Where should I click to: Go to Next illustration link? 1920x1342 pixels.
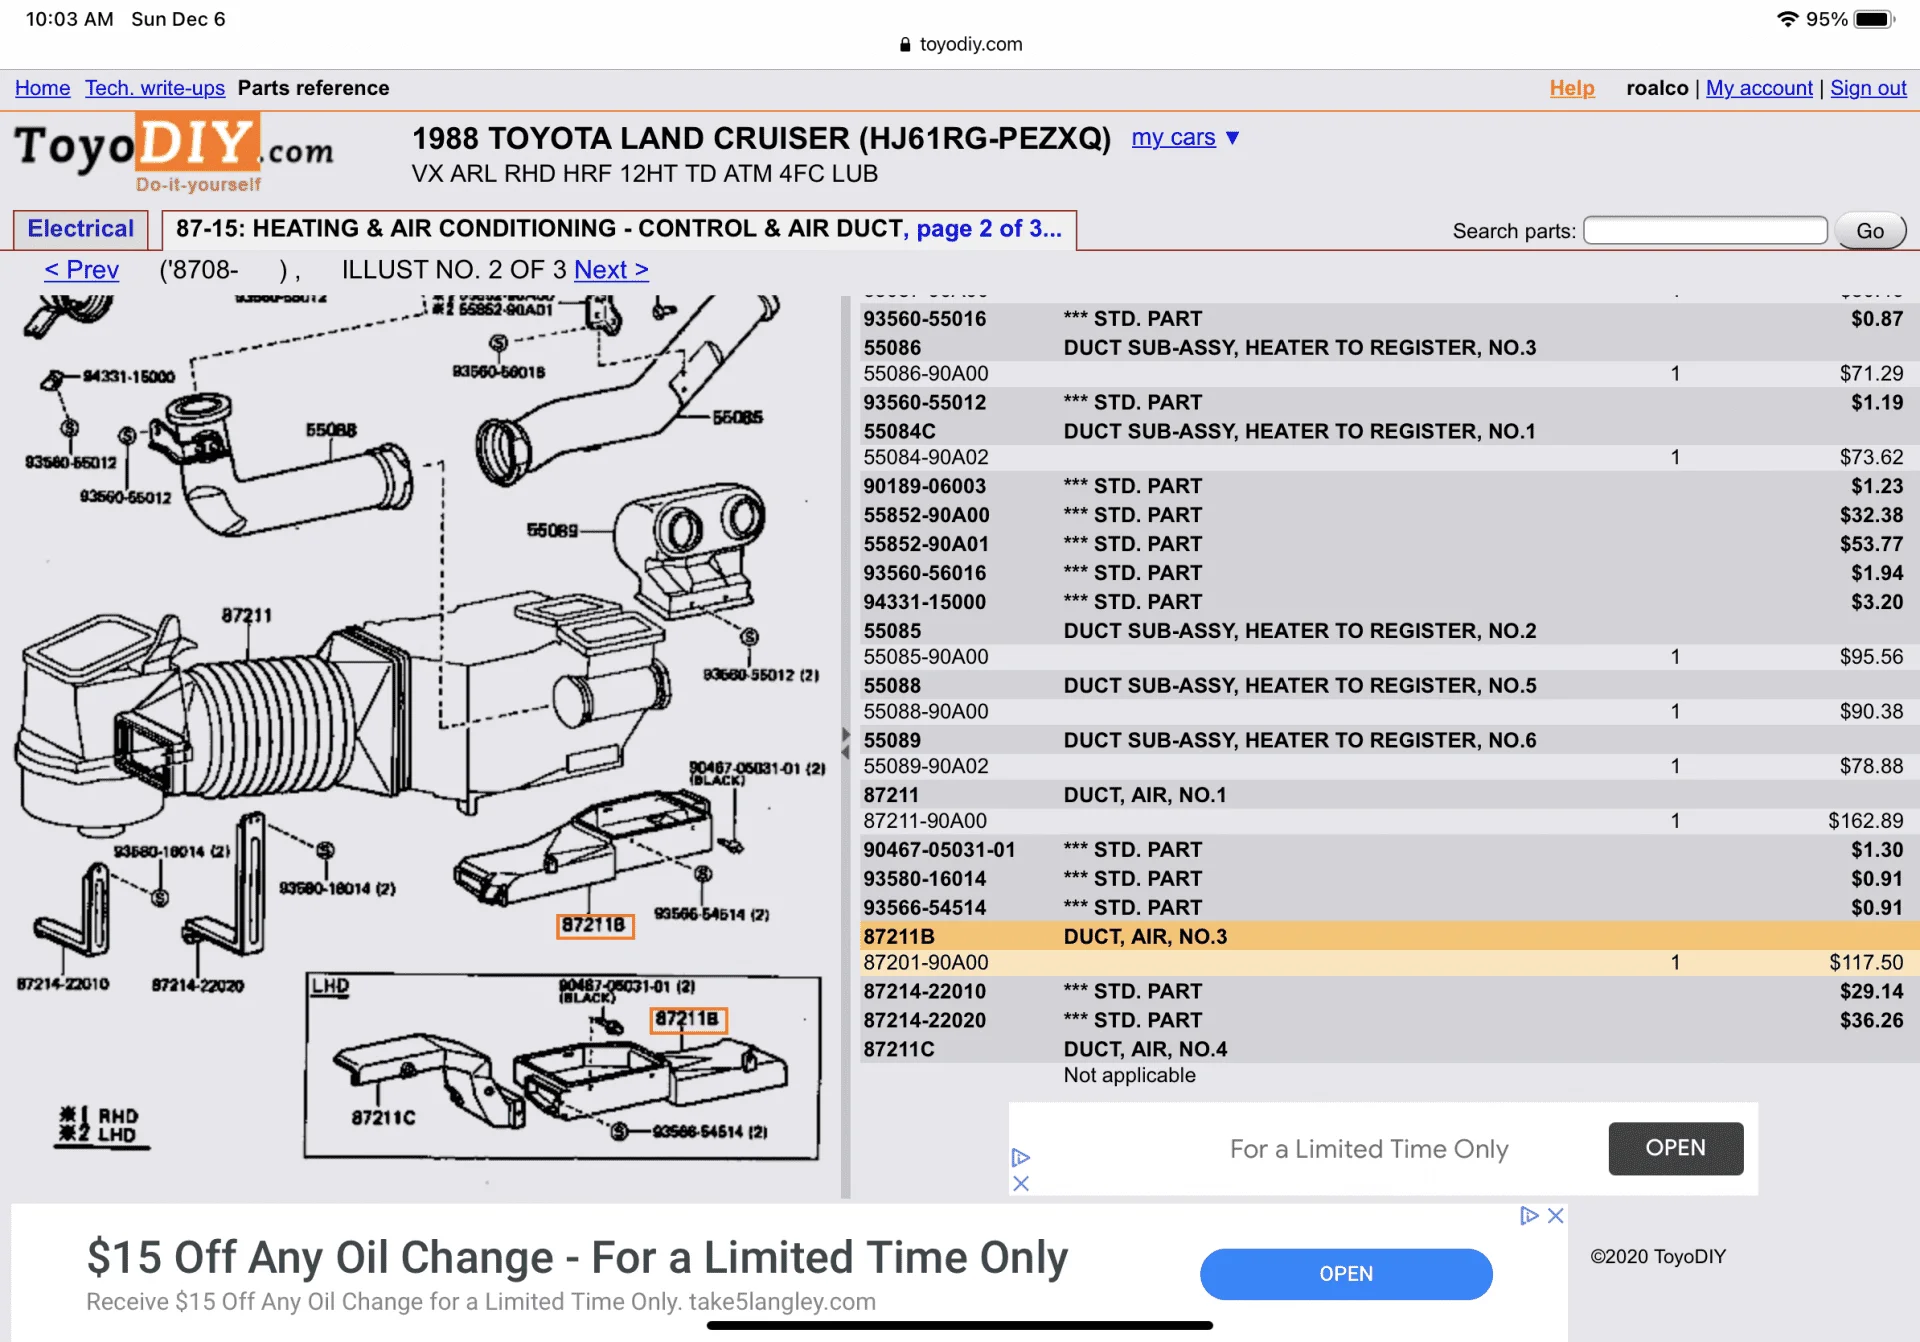pyautogui.click(x=611, y=270)
